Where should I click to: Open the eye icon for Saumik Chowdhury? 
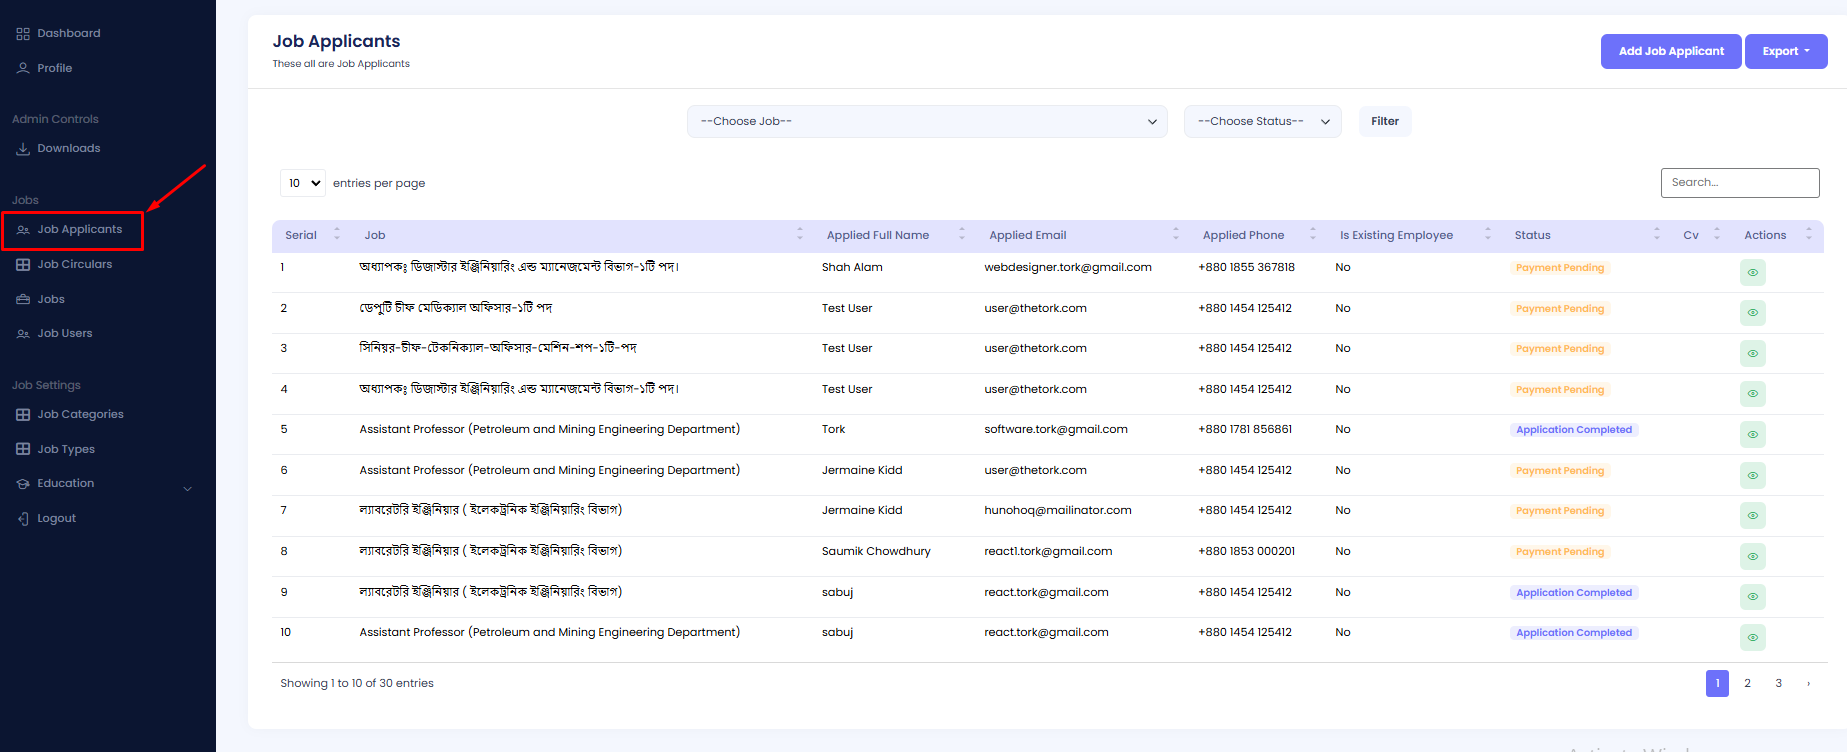(x=1752, y=556)
